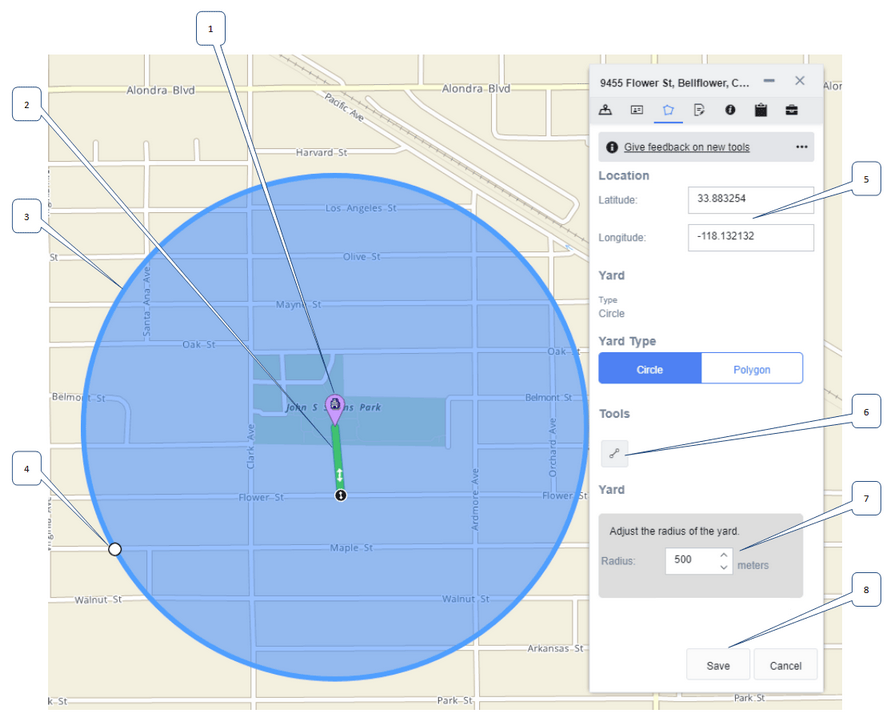This screenshot has width=891, height=714.
Task: Save the yard configuration
Action: 718,665
